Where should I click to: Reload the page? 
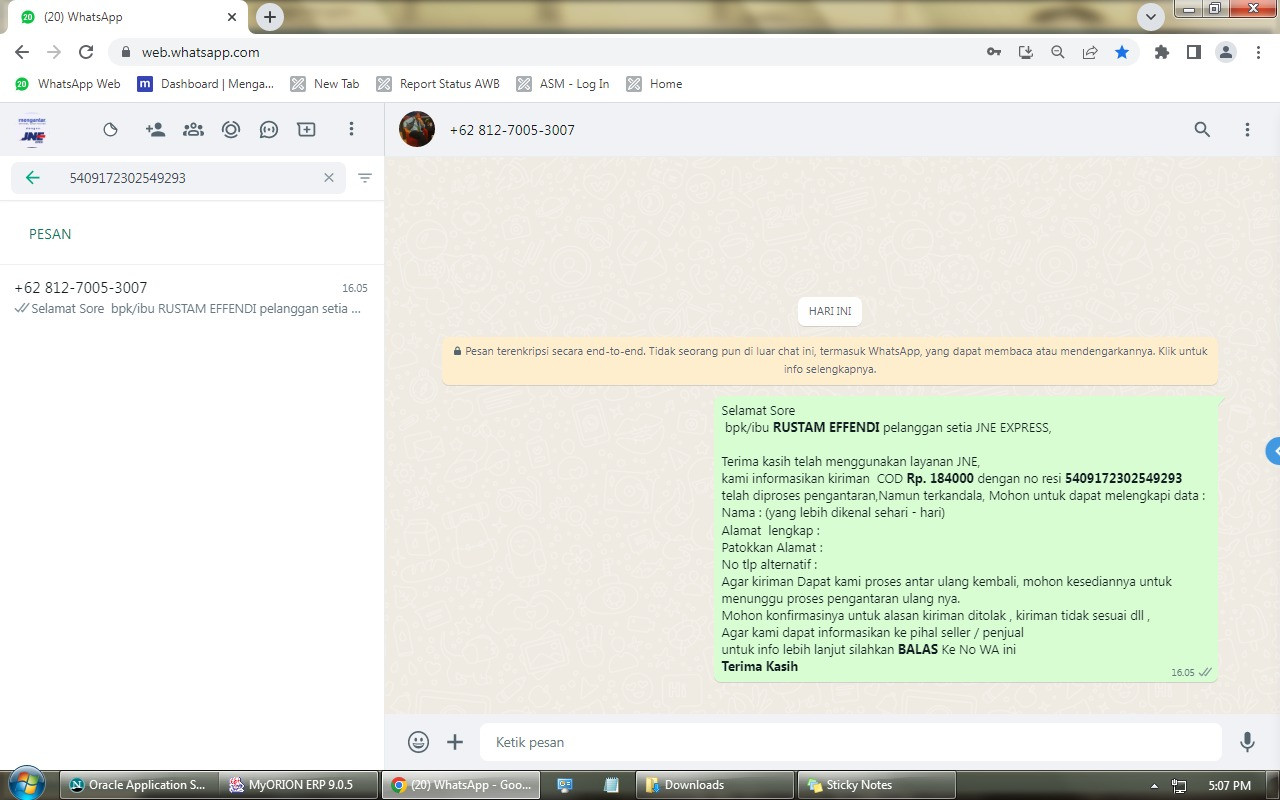[86, 52]
